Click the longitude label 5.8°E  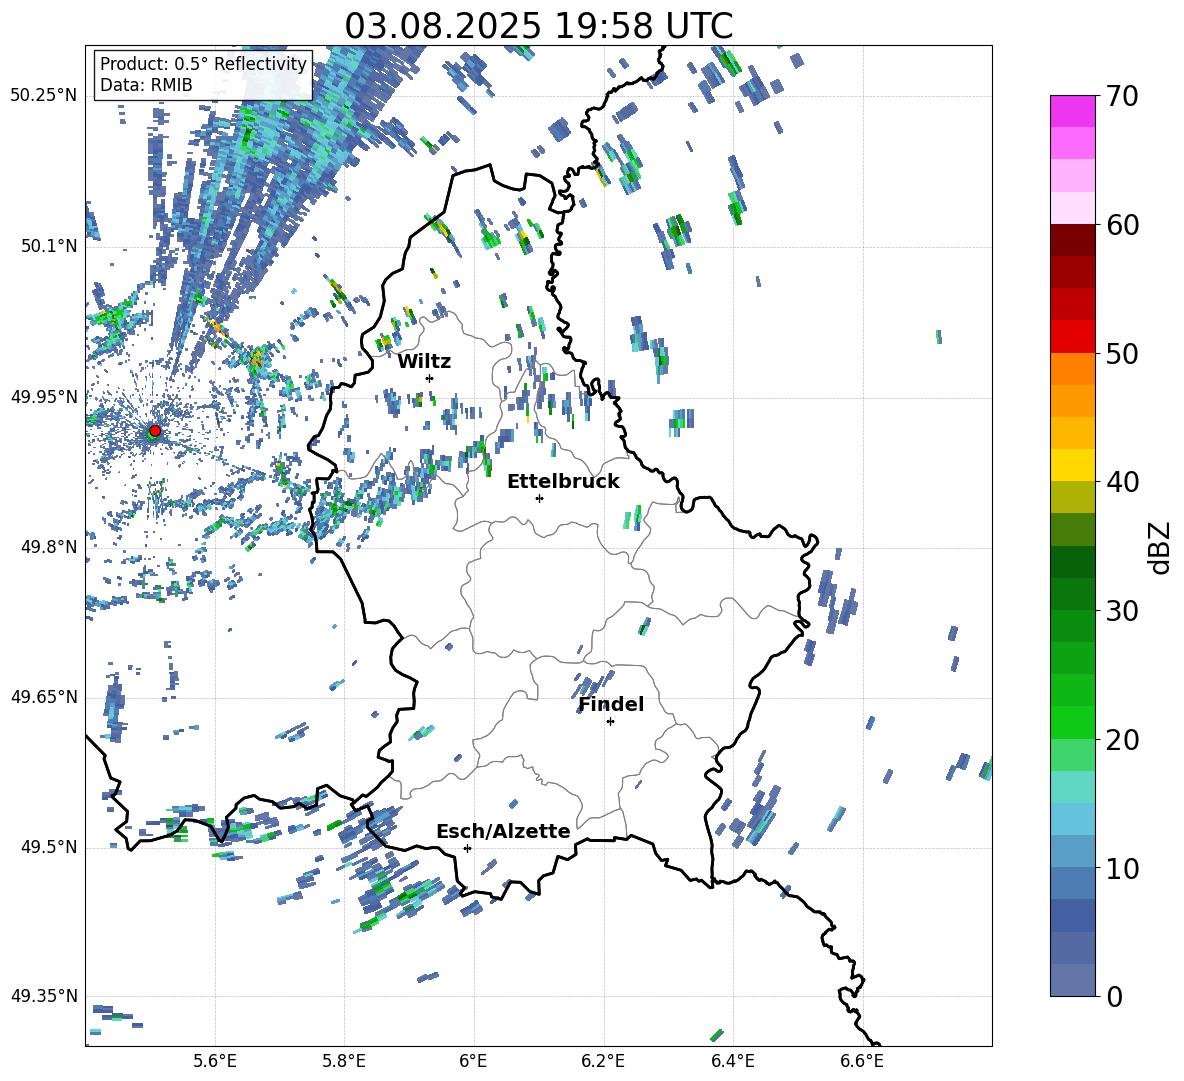click(344, 1061)
